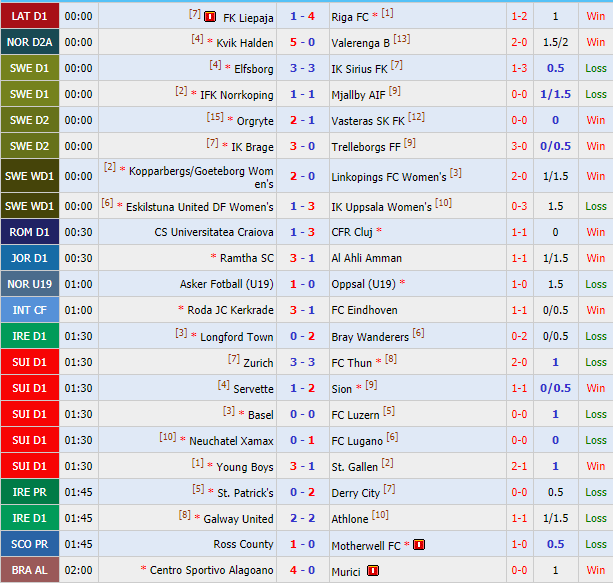613x583 pixels.
Task: Click the Loss result in Elfsborg row
Action: pyautogui.click(x=595, y=68)
